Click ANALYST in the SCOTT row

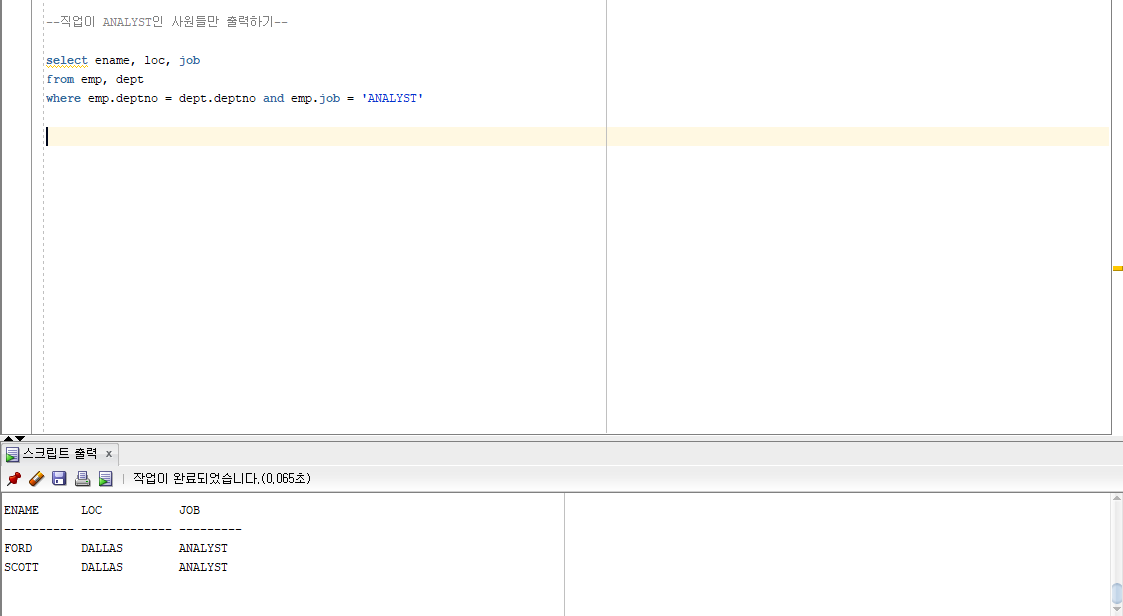point(203,567)
